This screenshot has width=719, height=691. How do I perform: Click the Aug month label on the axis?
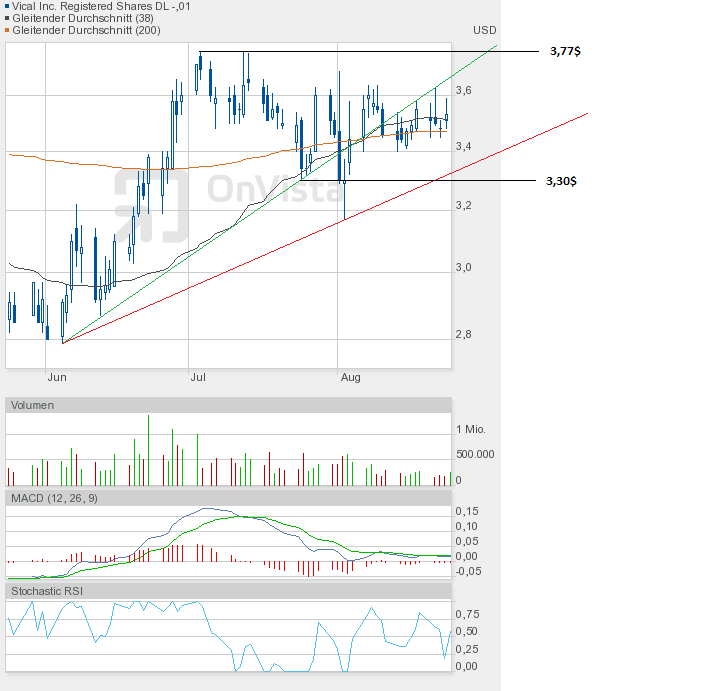pos(350,377)
